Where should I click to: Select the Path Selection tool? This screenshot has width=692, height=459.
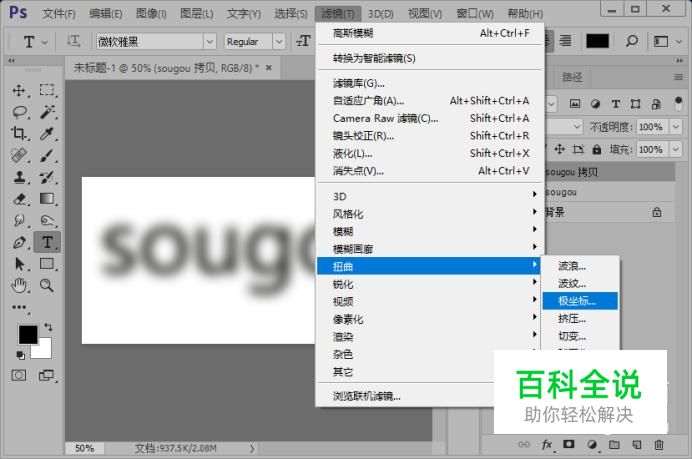(19, 264)
